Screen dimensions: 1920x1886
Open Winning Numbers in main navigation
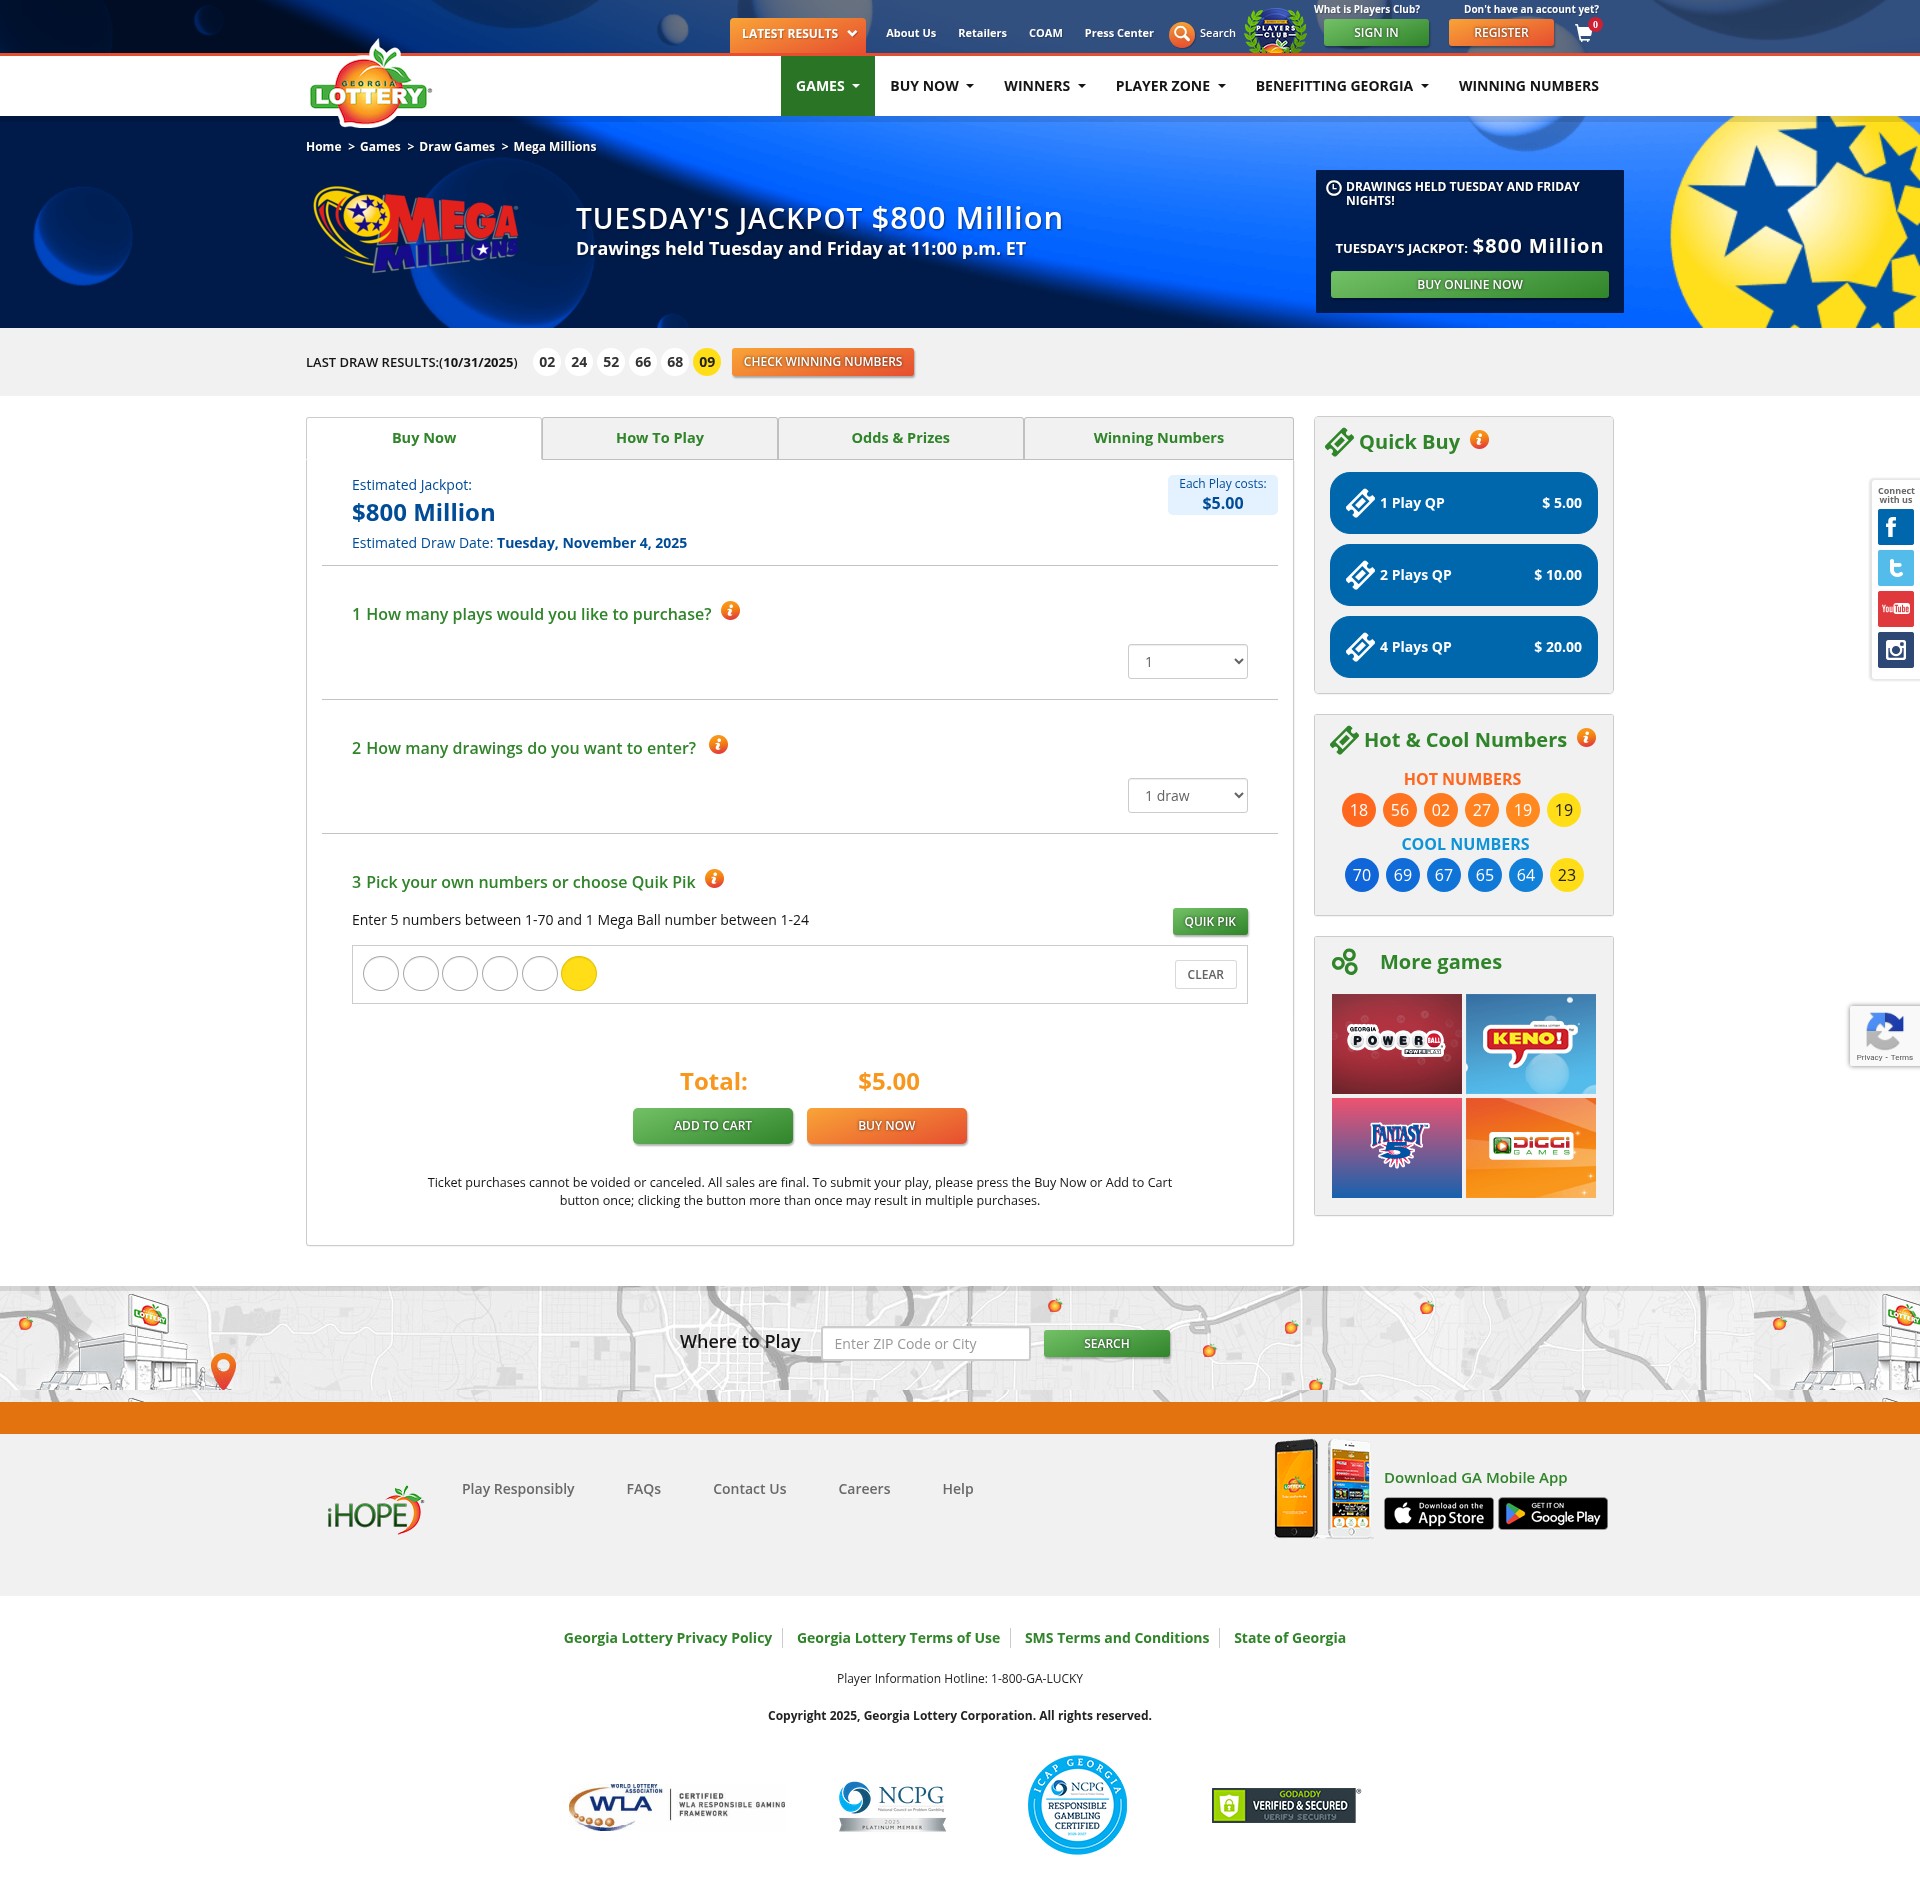tap(1528, 86)
